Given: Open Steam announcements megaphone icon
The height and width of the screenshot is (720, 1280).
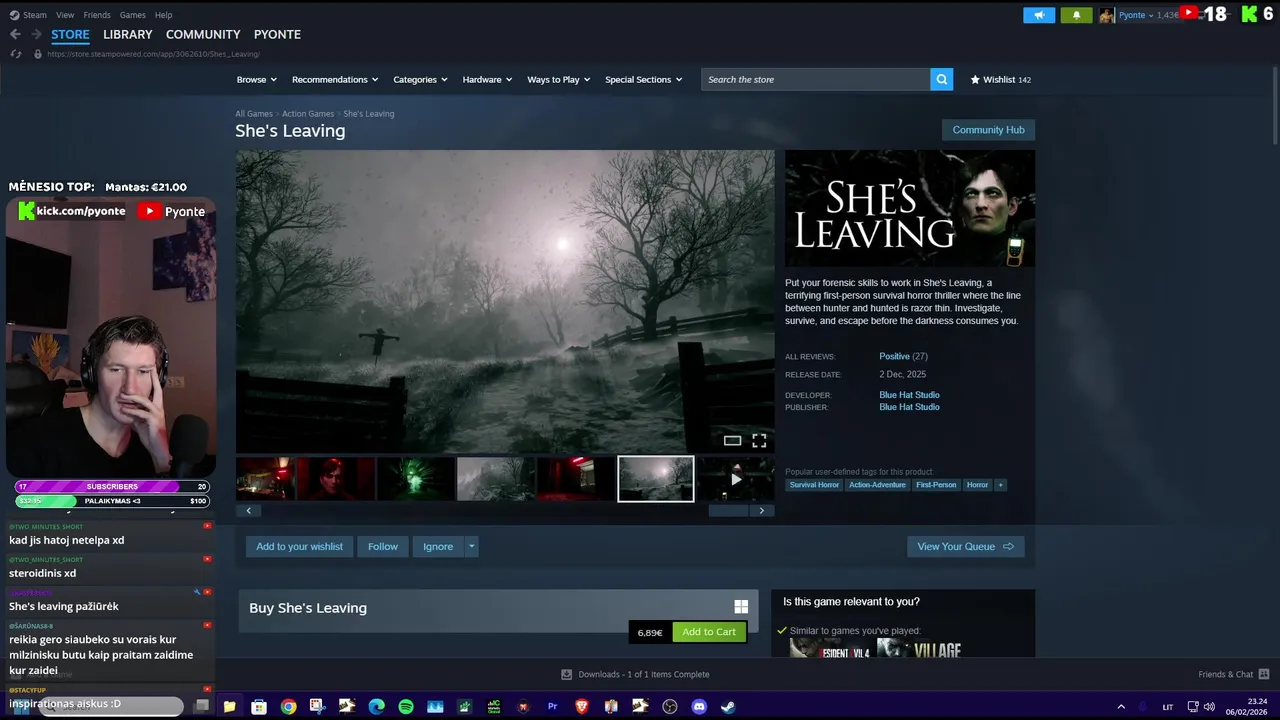Looking at the screenshot, I should pyautogui.click(x=1039, y=15).
